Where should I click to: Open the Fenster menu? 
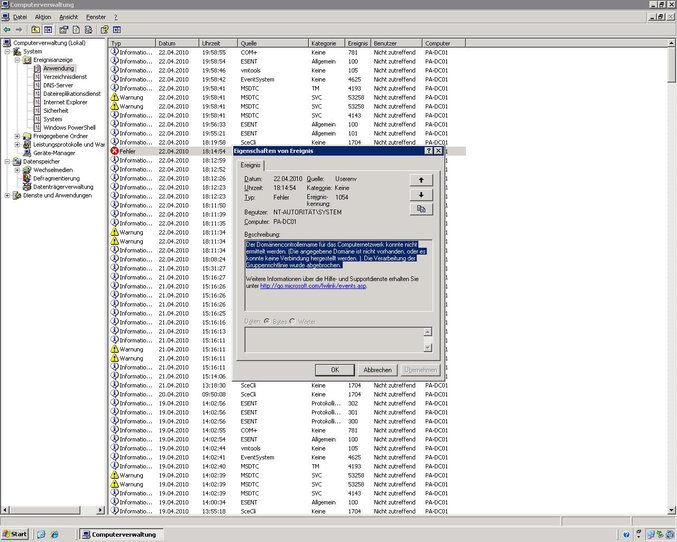pyautogui.click(x=96, y=17)
